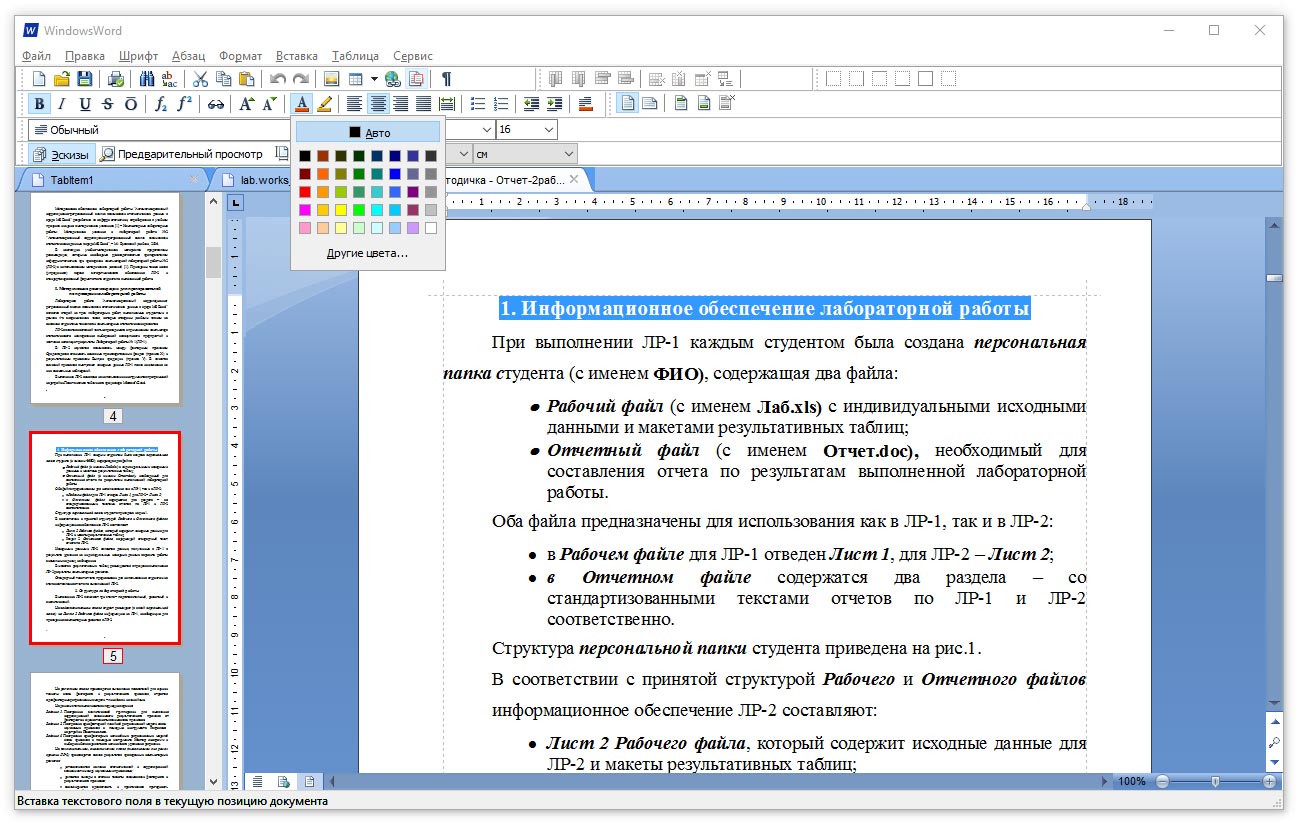Toggle Bold formatting button
The width and height of the screenshot is (1300, 825).
point(39,104)
